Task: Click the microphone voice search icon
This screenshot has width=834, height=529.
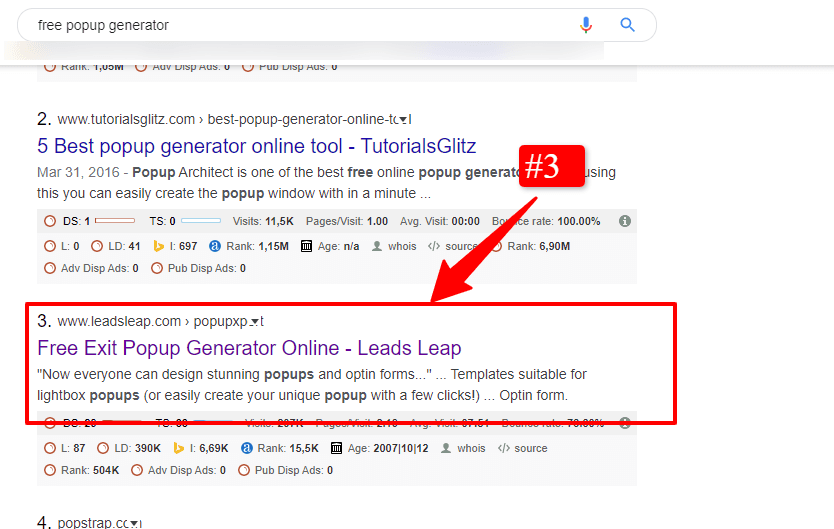Action: pos(586,25)
